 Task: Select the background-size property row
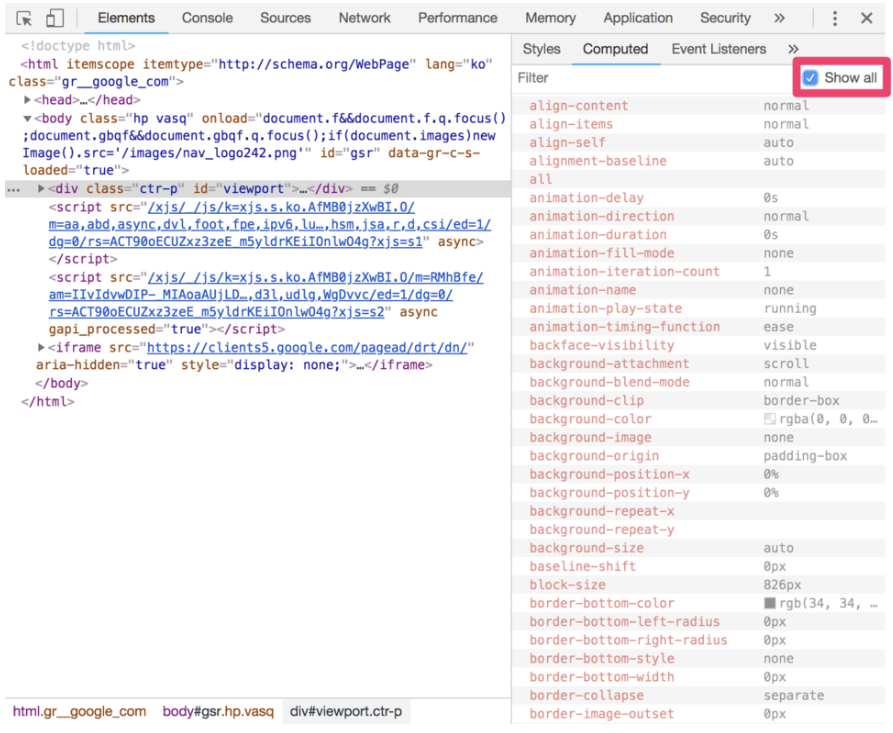[x=698, y=548]
